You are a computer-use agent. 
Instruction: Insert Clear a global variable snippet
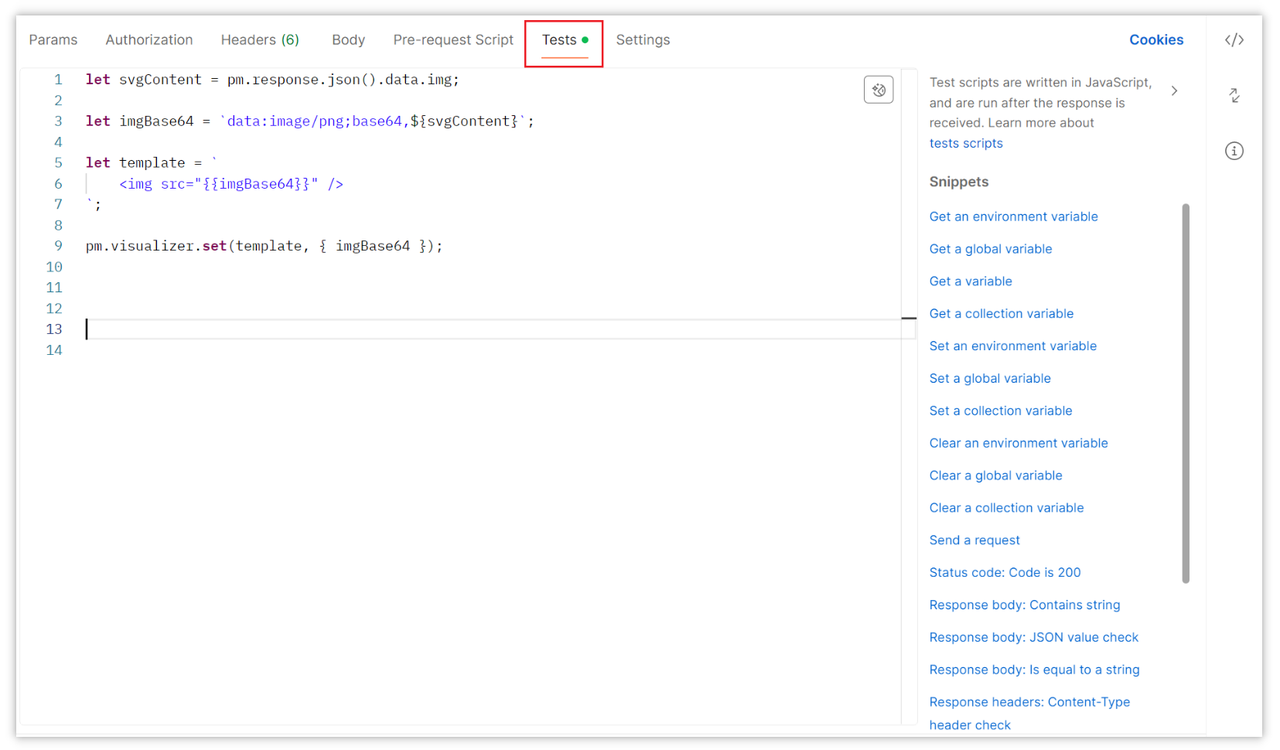click(x=995, y=475)
